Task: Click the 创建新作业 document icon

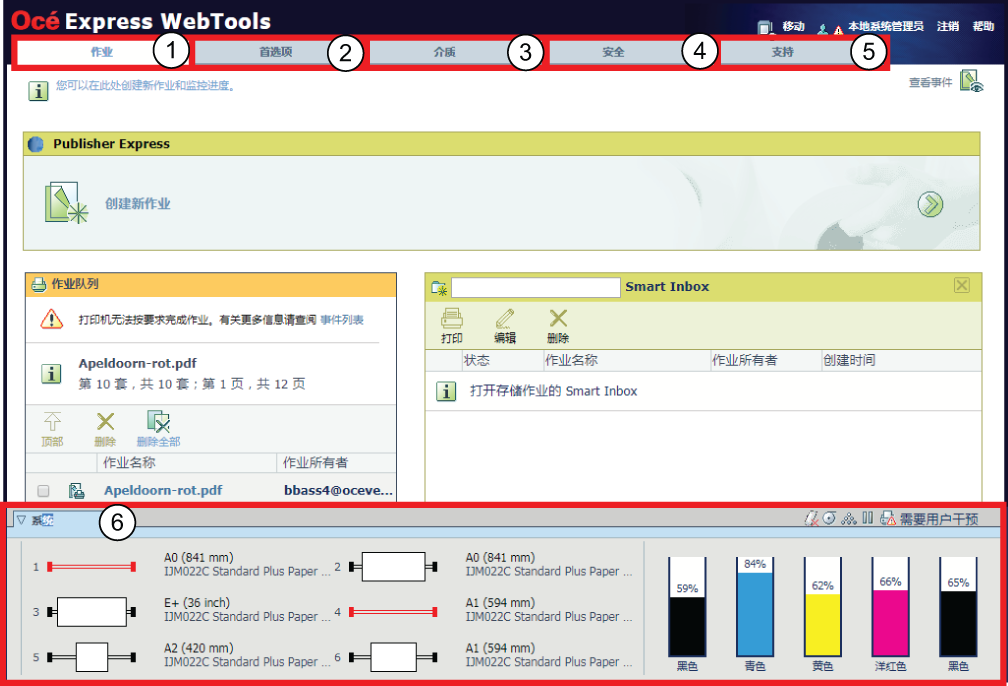Action: (66, 203)
